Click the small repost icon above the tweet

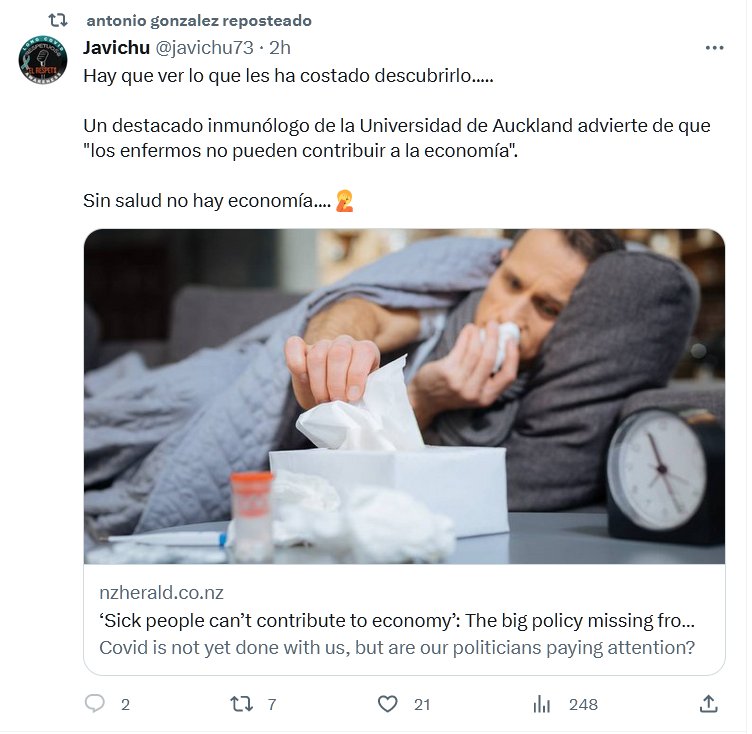coord(58,21)
